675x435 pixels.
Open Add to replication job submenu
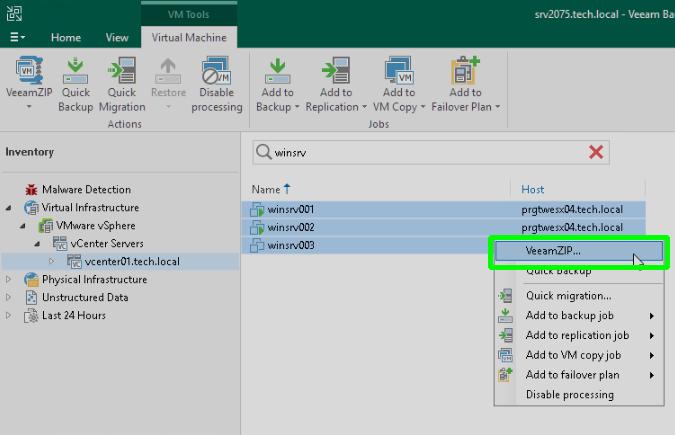point(579,335)
